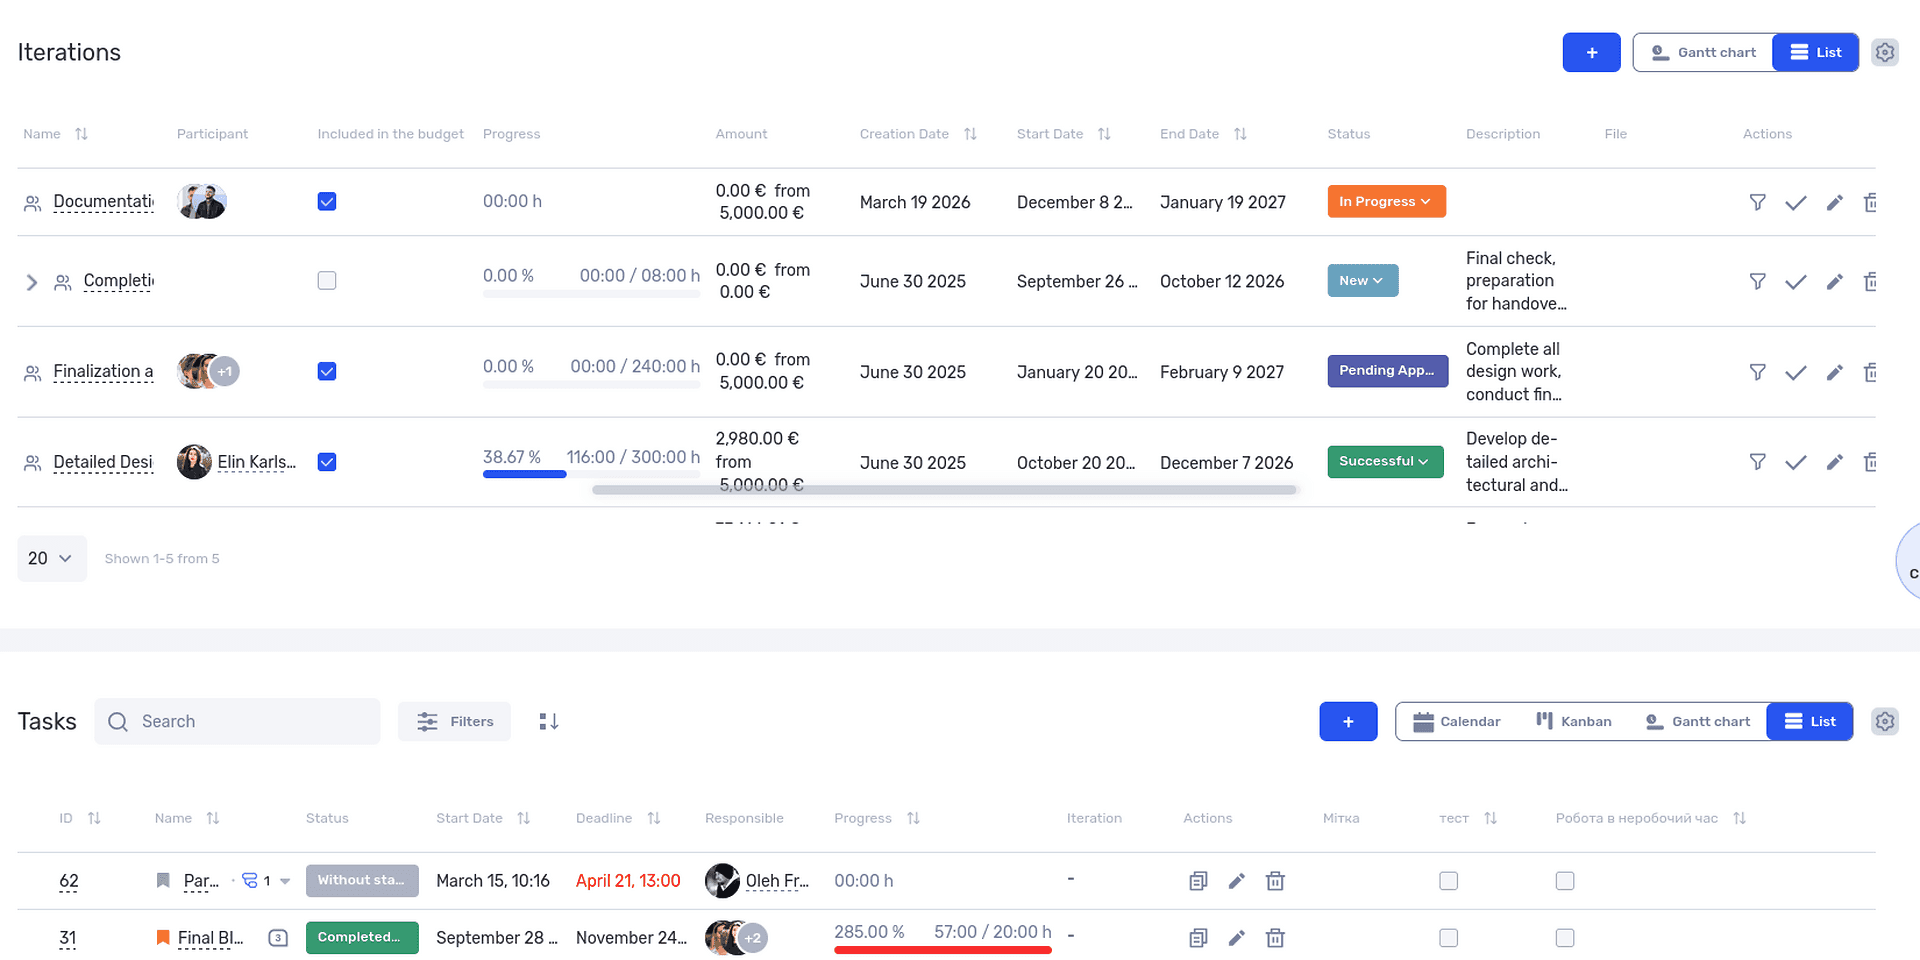Image resolution: width=1920 pixels, height=960 pixels.
Task: Delete task 62
Action: pos(1275,881)
